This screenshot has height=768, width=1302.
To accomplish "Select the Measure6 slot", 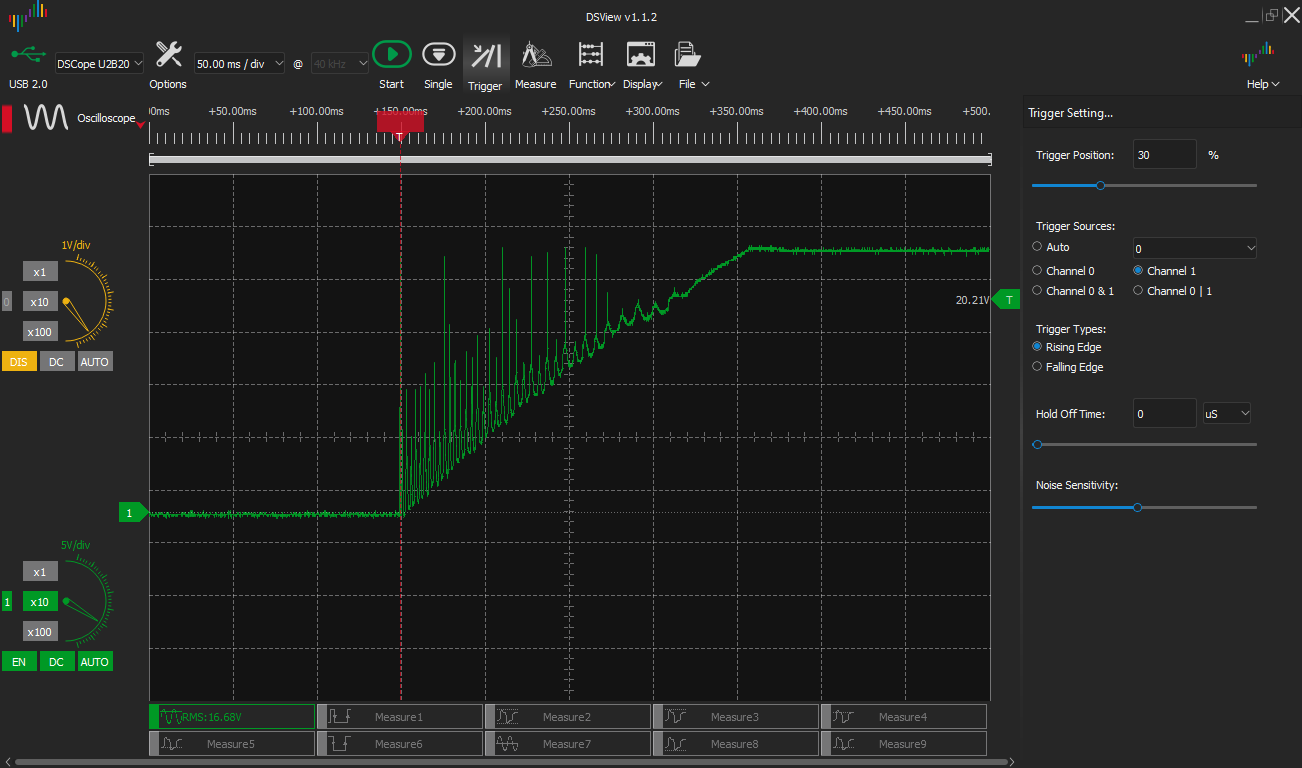I will point(400,743).
